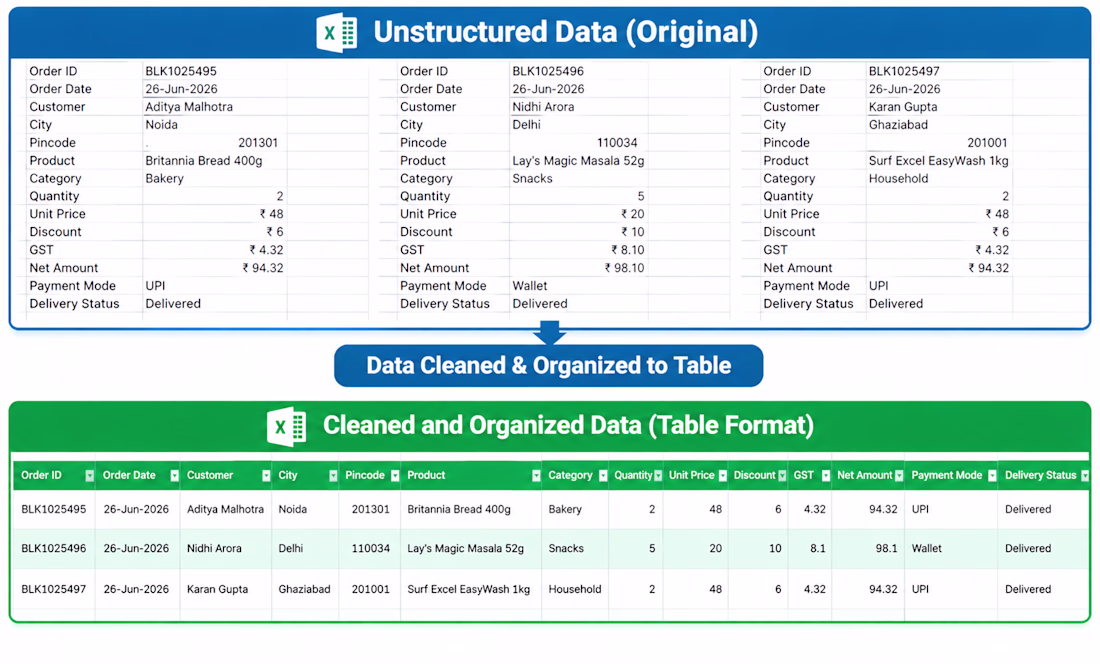Select Surf Excel EasyWash 1kg in the unstructured data block
Viewport: 1100px width, 664px height.
(938, 161)
